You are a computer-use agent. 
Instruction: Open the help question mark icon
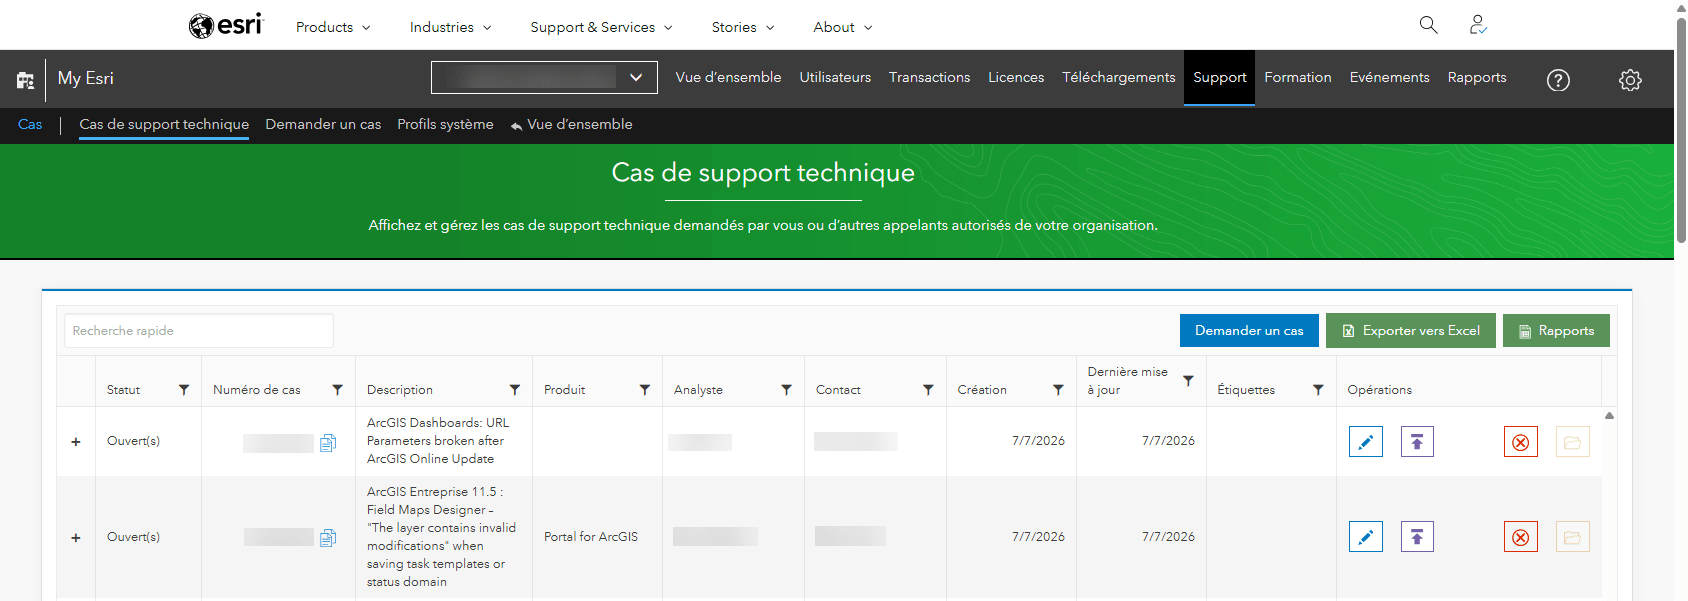tap(1558, 80)
